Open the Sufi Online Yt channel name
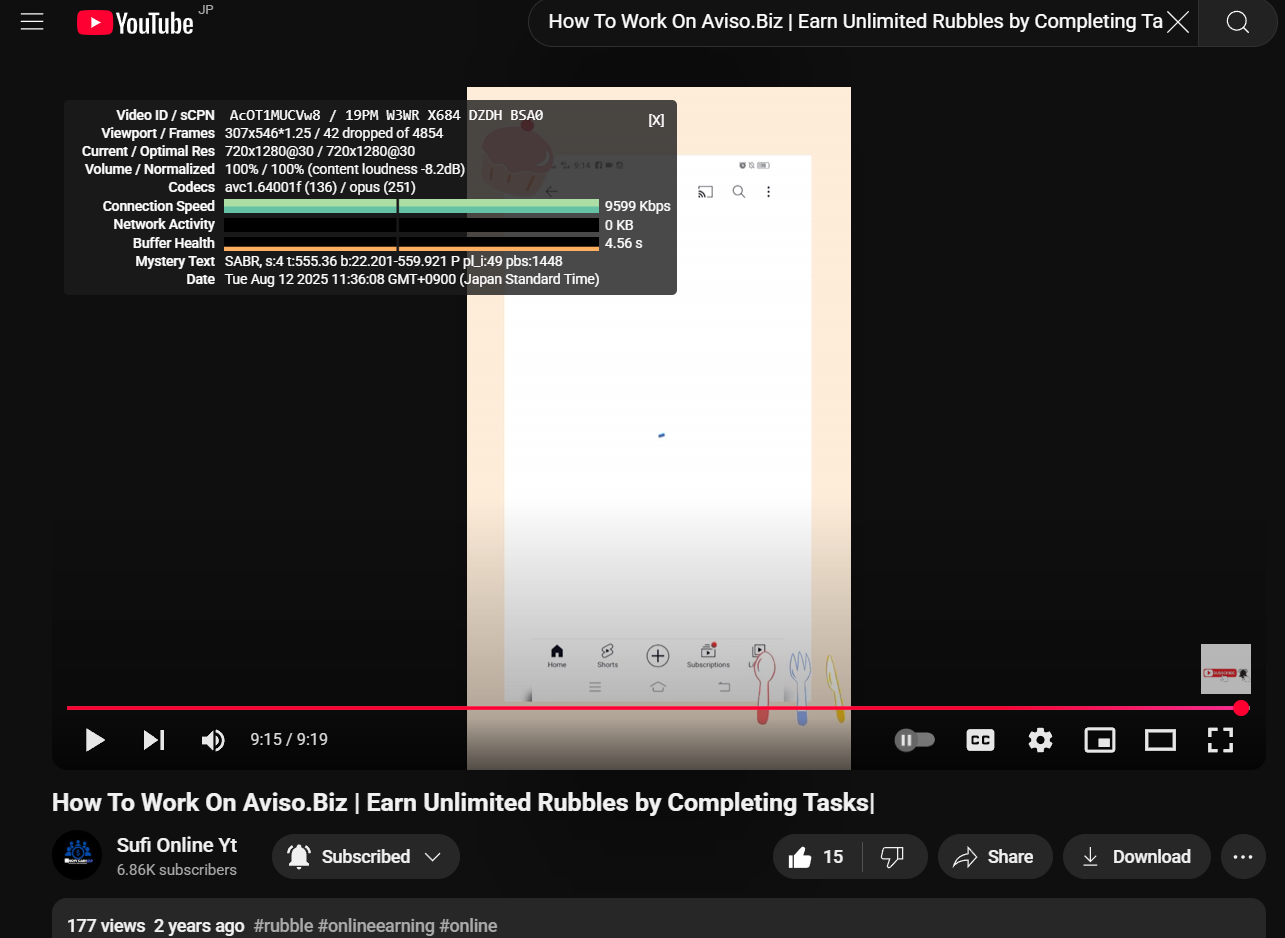Screen dimensions: 1285x938 click(177, 845)
